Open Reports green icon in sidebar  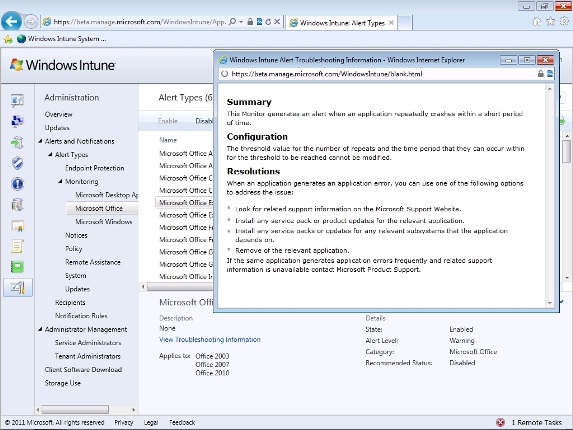pyautogui.click(x=17, y=267)
